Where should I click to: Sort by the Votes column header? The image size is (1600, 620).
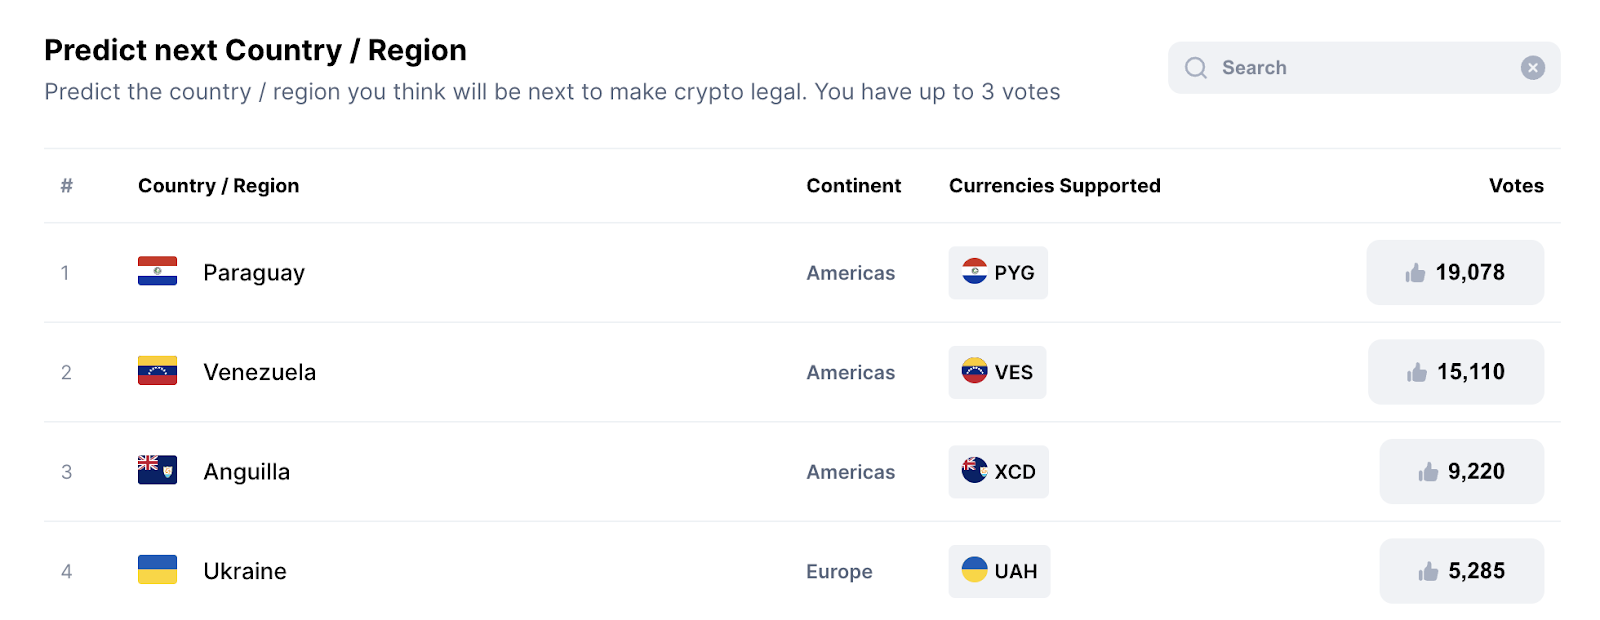[x=1515, y=186]
